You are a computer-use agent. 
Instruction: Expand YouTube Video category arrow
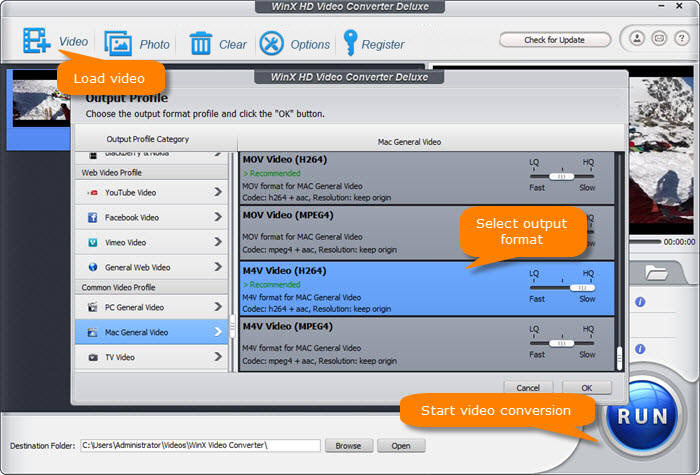tap(217, 192)
